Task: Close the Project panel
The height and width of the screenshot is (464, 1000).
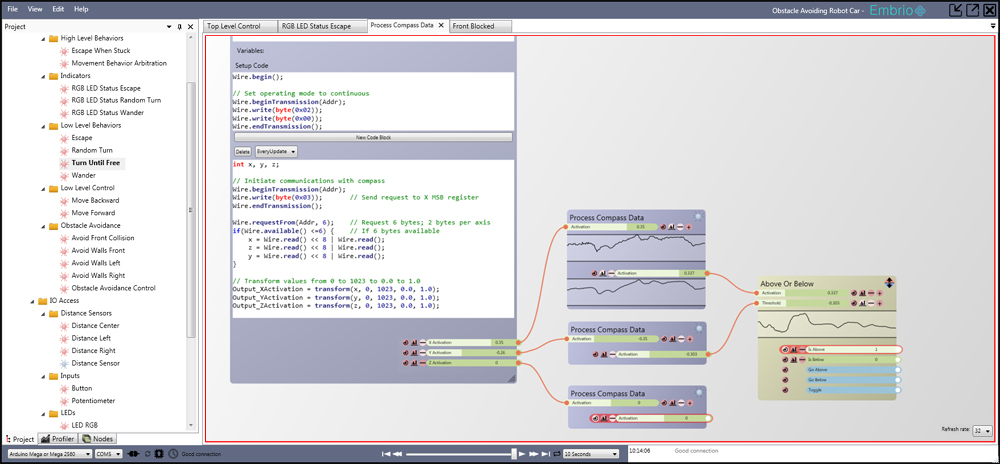Action: (x=190, y=27)
